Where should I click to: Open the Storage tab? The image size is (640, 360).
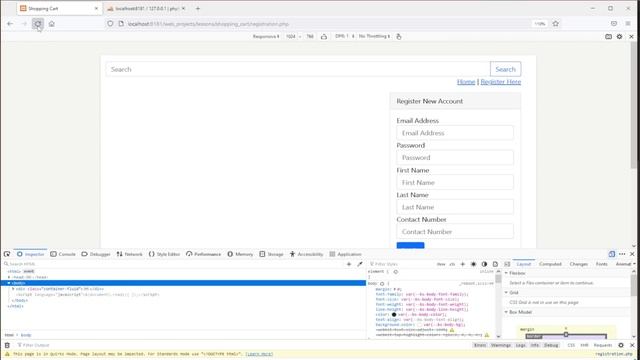271,254
